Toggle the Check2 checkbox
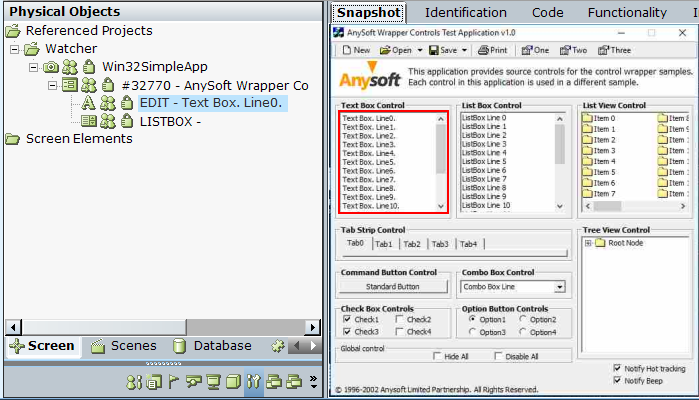The image size is (699, 400). 400,319
